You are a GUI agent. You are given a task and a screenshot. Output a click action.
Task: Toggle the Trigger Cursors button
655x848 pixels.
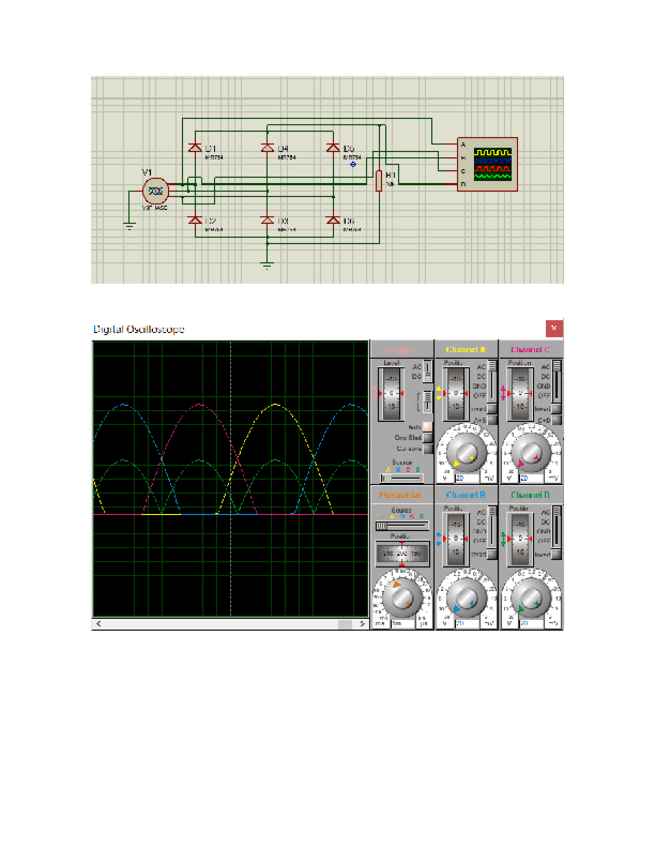[427, 449]
